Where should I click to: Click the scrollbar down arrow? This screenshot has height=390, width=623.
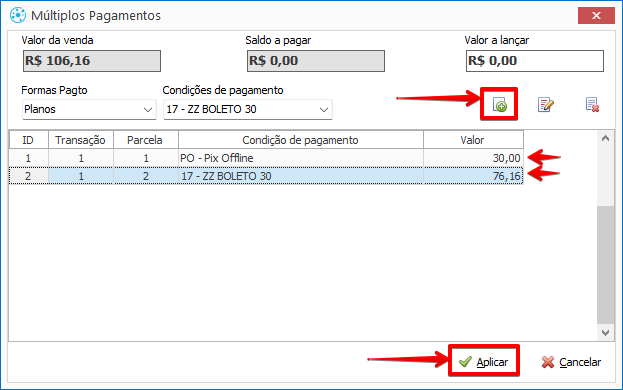click(x=606, y=332)
